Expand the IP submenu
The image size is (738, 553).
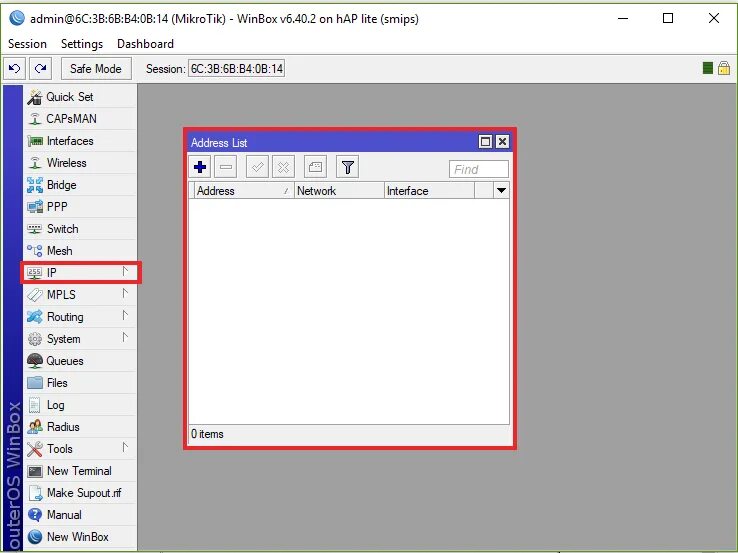pos(80,272)
